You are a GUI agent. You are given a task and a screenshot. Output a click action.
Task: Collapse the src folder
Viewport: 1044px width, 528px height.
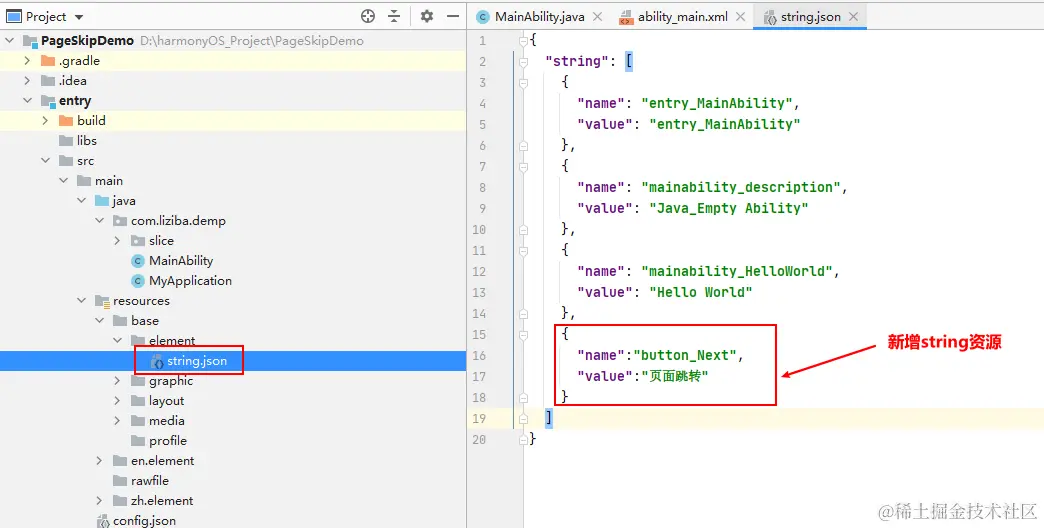(x=45, y=160)
